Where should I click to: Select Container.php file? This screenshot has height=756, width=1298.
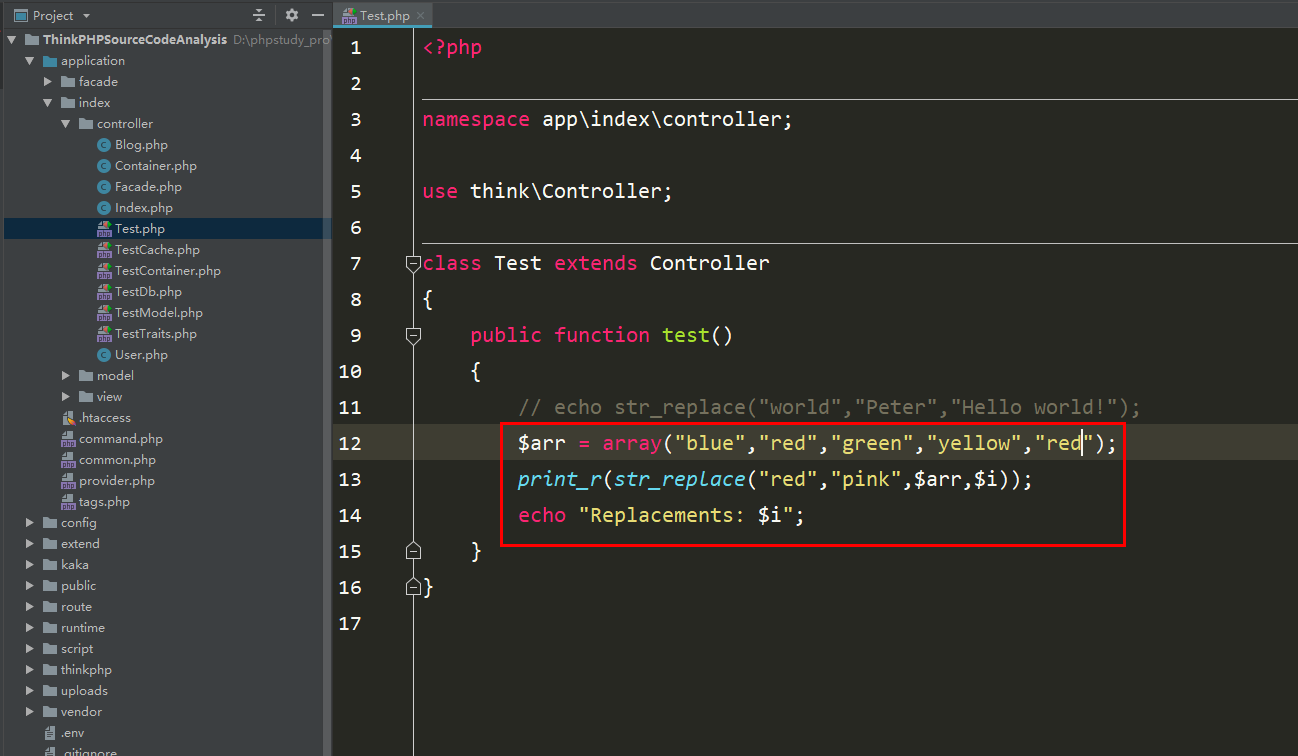coord(155,166)
